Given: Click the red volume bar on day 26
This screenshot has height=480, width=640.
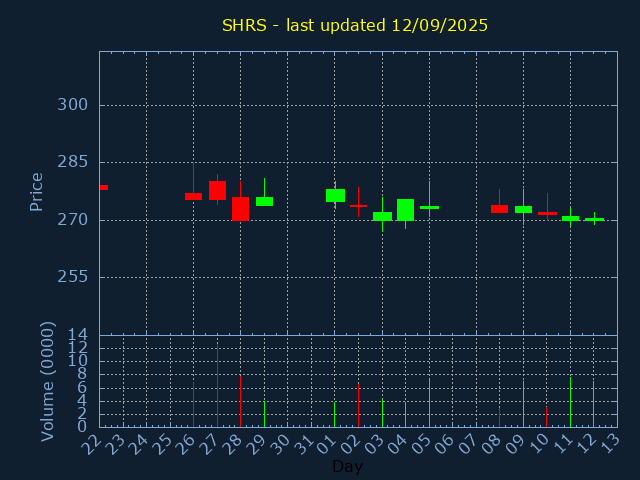Looking at the screenshot, I should [193, 404].
